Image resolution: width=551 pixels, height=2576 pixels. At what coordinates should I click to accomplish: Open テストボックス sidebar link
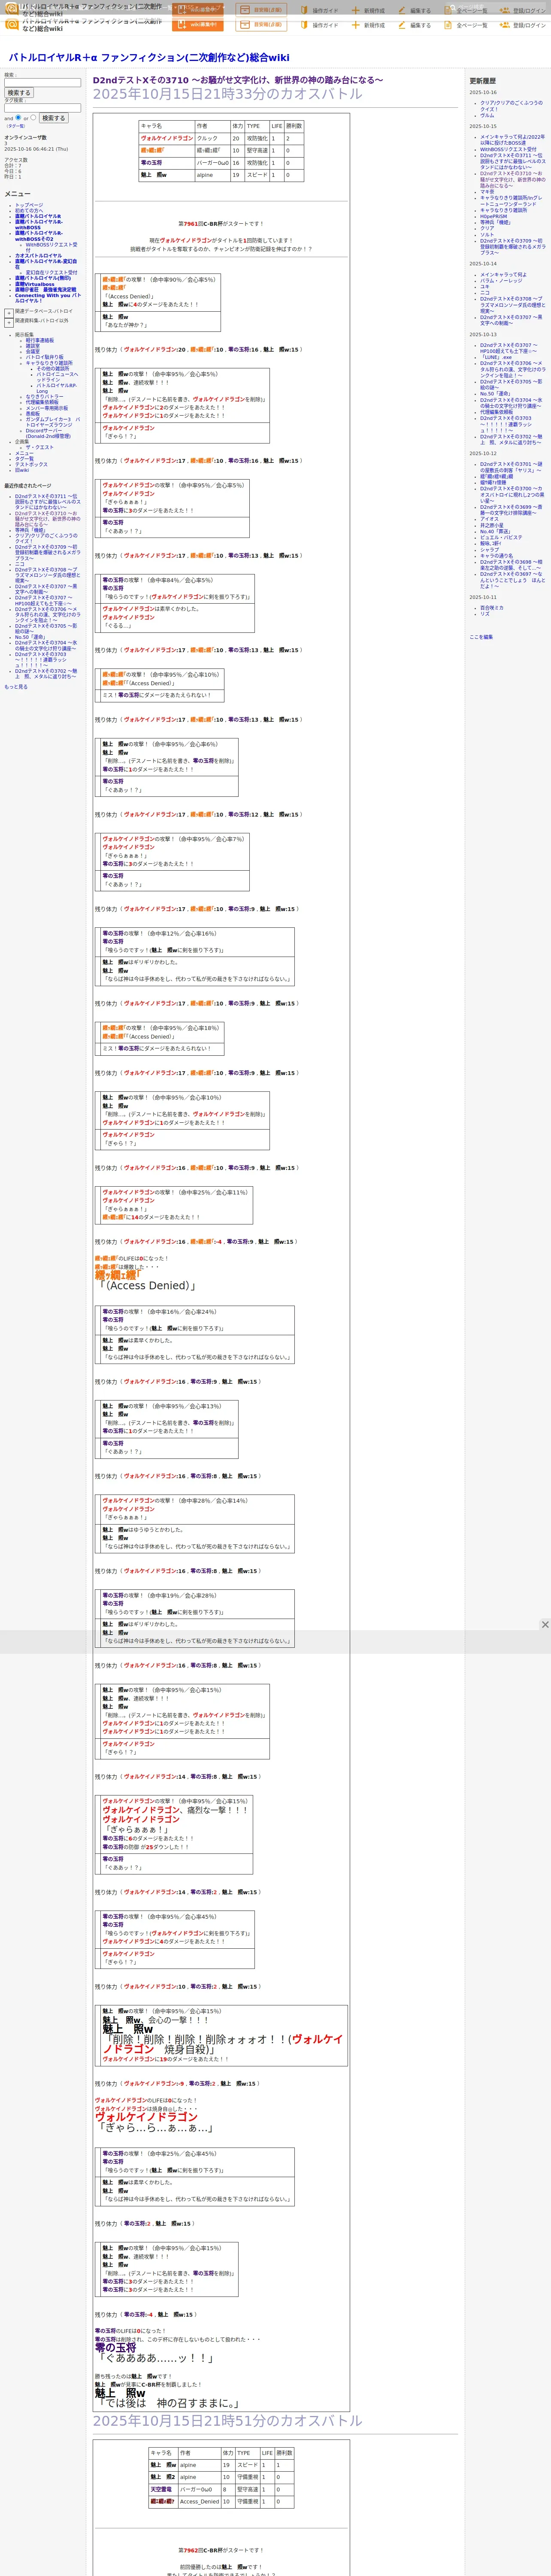[31, 465]
